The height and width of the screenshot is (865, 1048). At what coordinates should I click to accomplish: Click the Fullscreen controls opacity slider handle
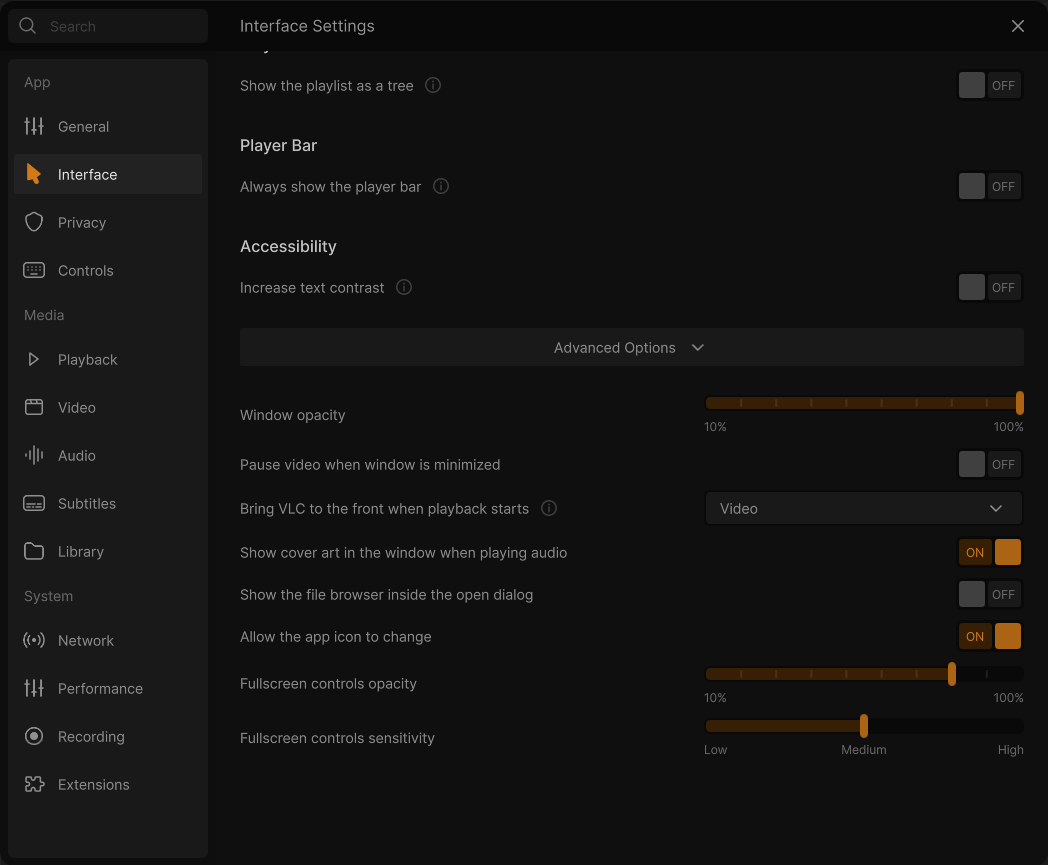pyautogui.click(x=952, y=674)
